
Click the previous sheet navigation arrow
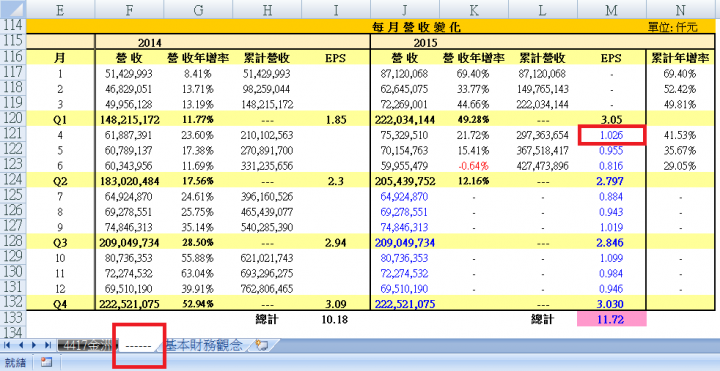(21, 345)
